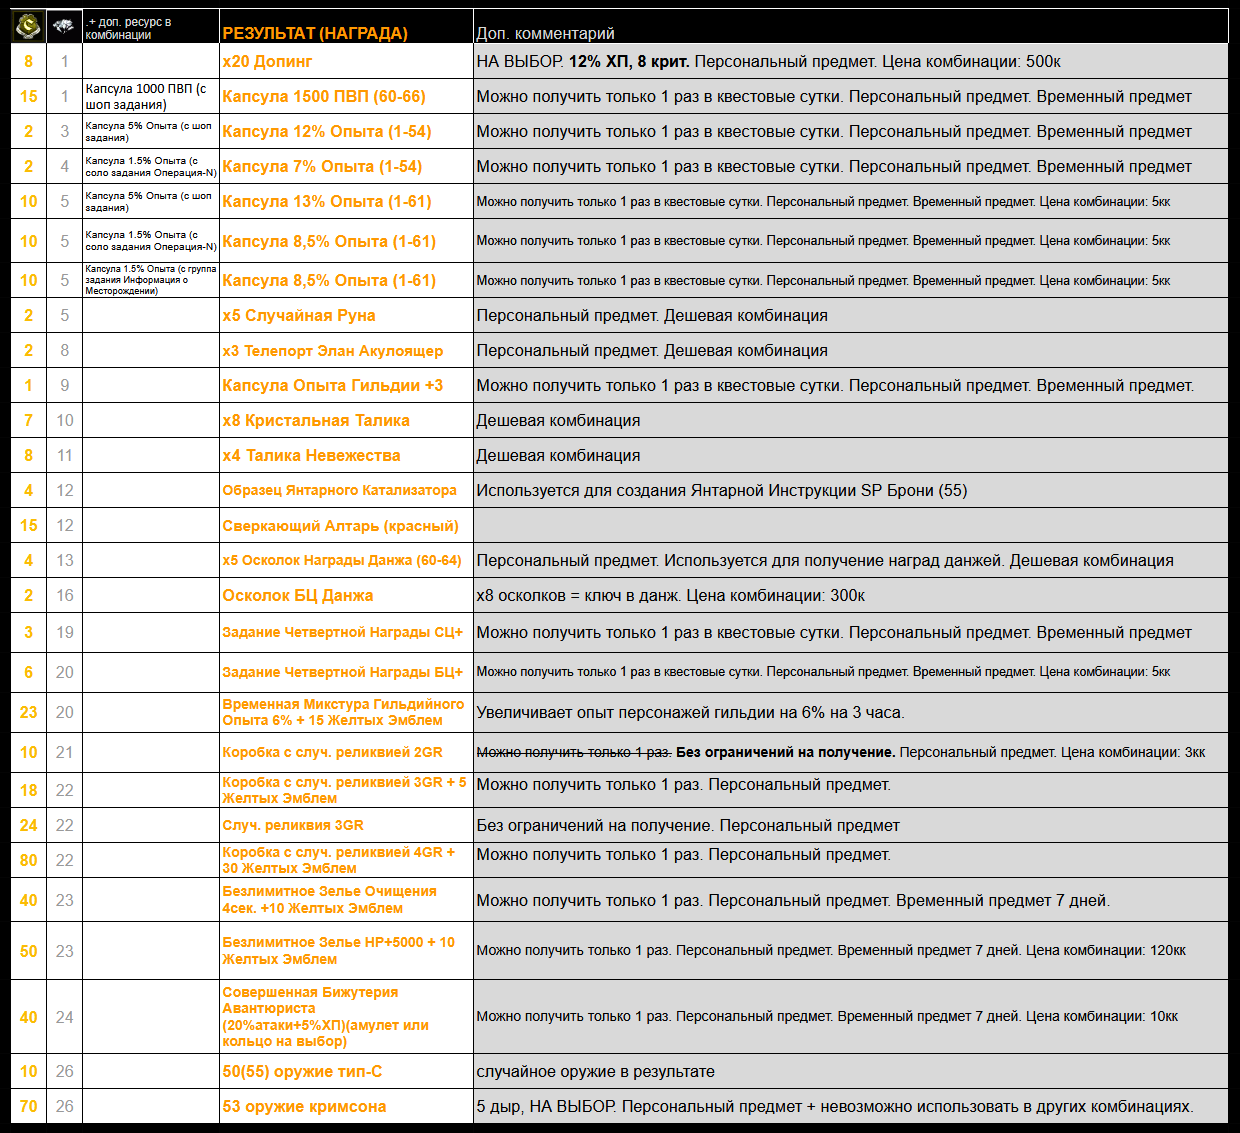Click the Капсула 12% Опыта (1-54) reward
Screen dimensions: 1240x1133
(x=327, y=131)
